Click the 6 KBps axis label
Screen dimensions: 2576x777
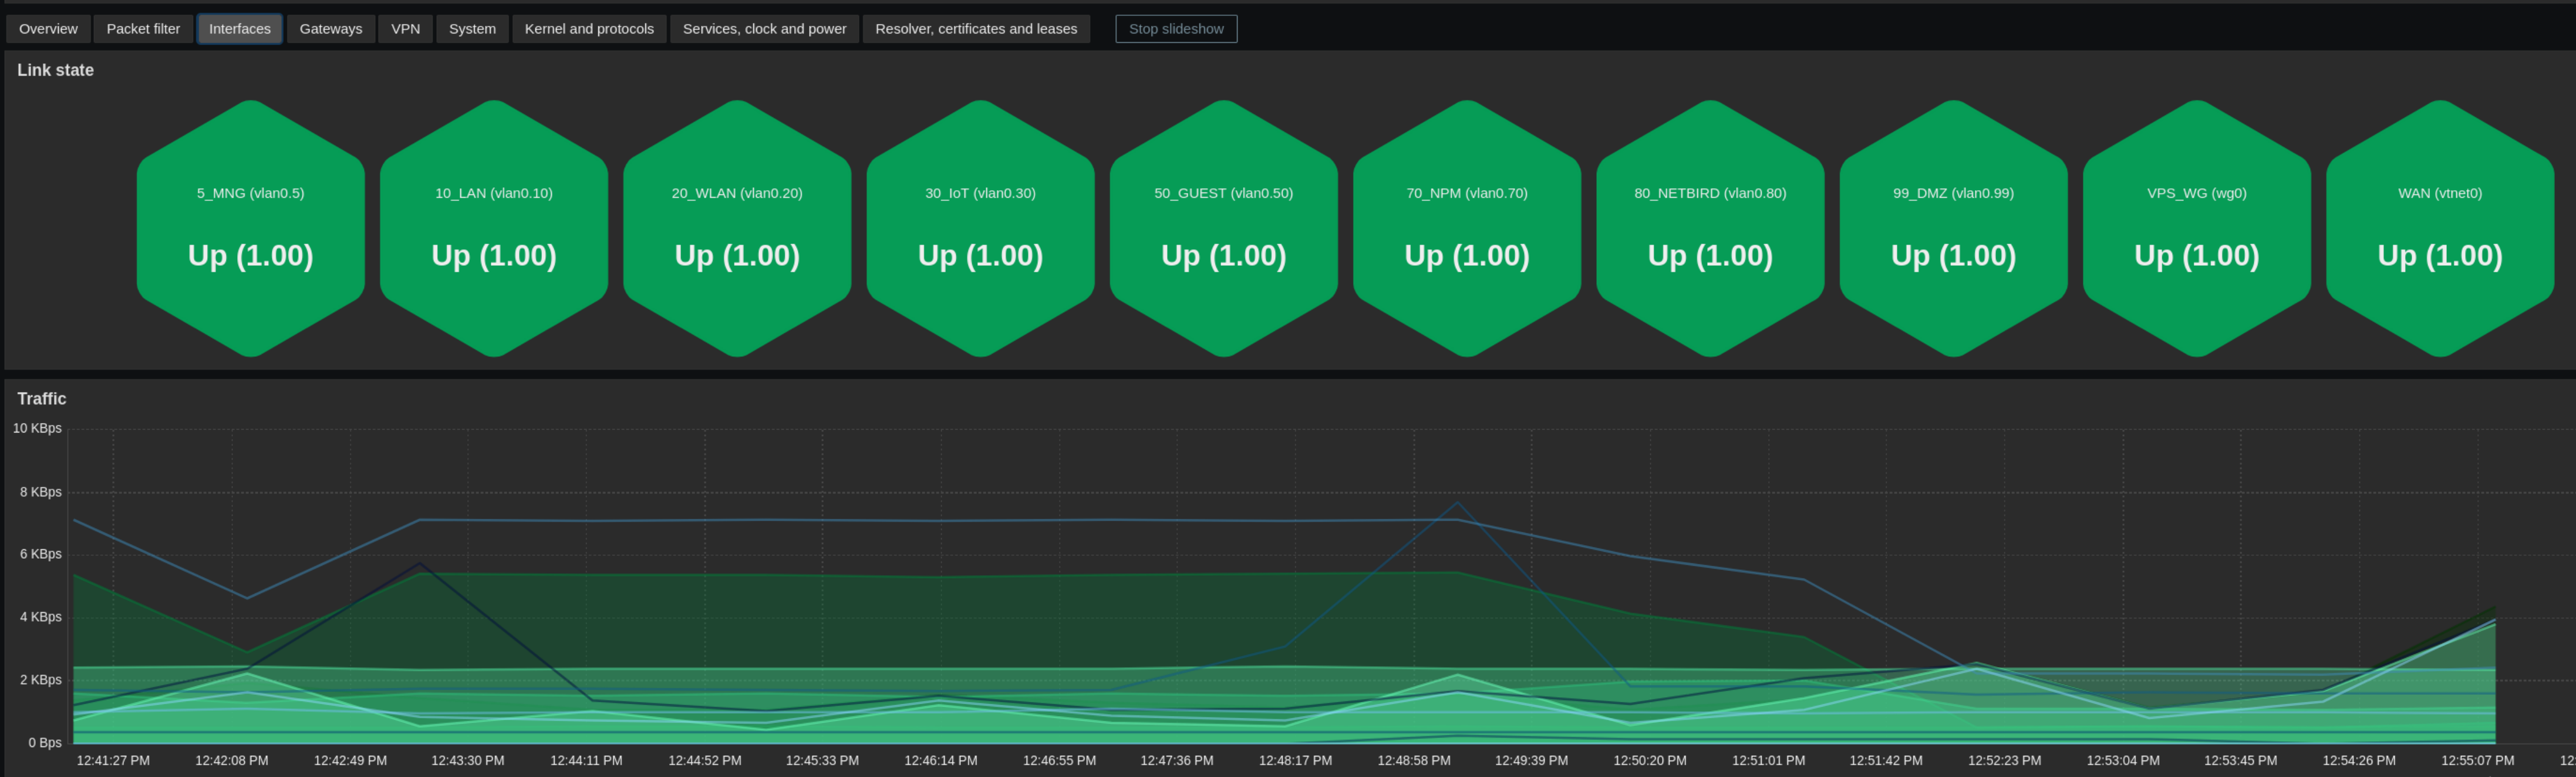click(41, 554)
